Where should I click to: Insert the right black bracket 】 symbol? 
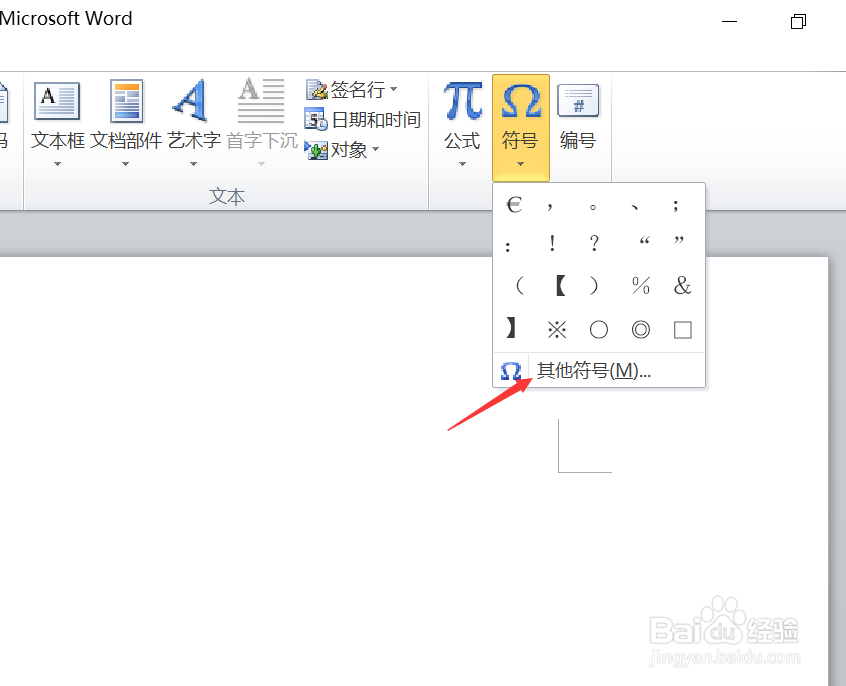coord(511,329)
